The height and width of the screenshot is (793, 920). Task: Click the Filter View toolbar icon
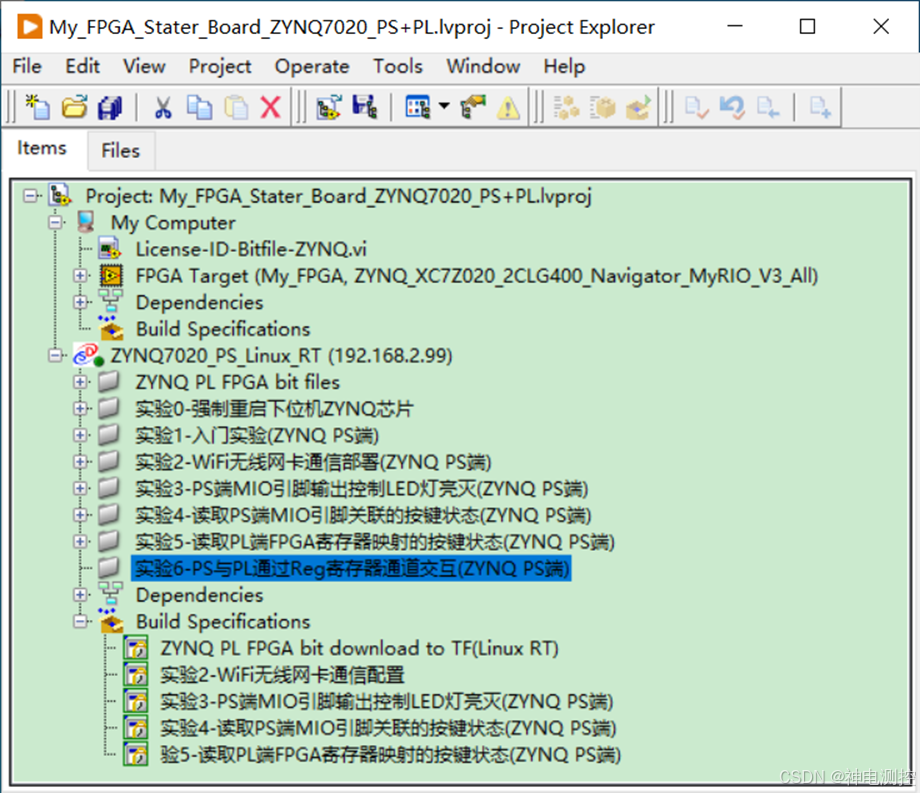418,107
